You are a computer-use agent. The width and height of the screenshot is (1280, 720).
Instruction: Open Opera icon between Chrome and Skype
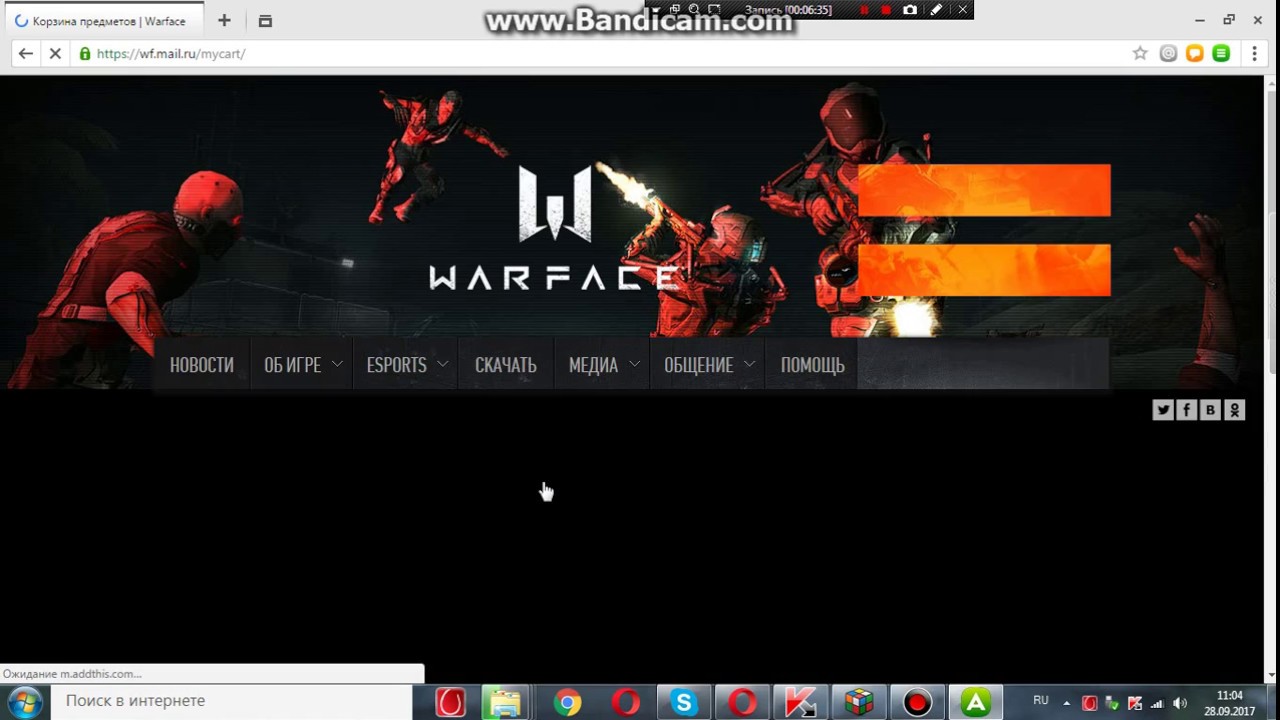coord(626,702)
